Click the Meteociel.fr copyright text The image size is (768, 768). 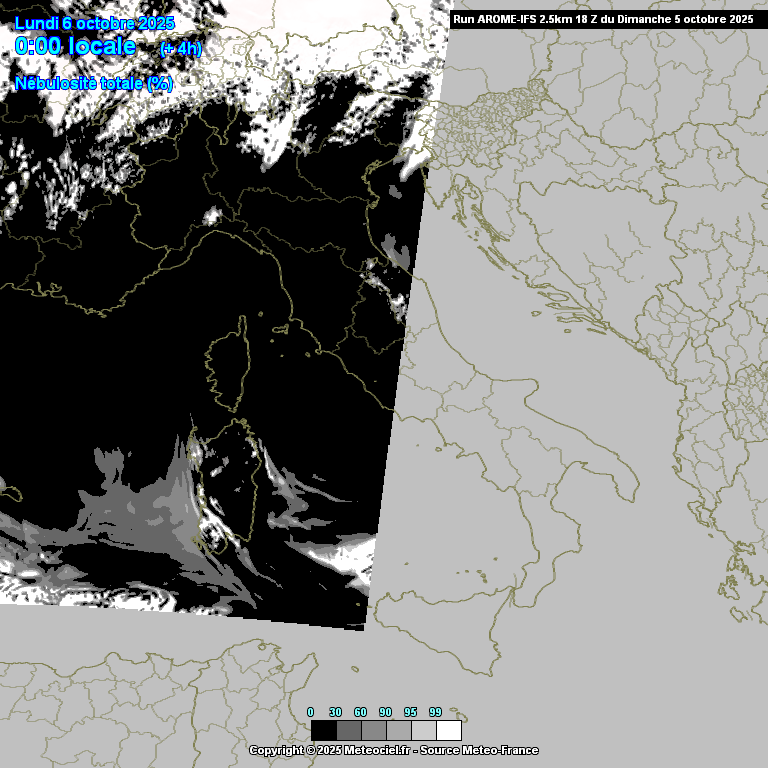[330, 750]
